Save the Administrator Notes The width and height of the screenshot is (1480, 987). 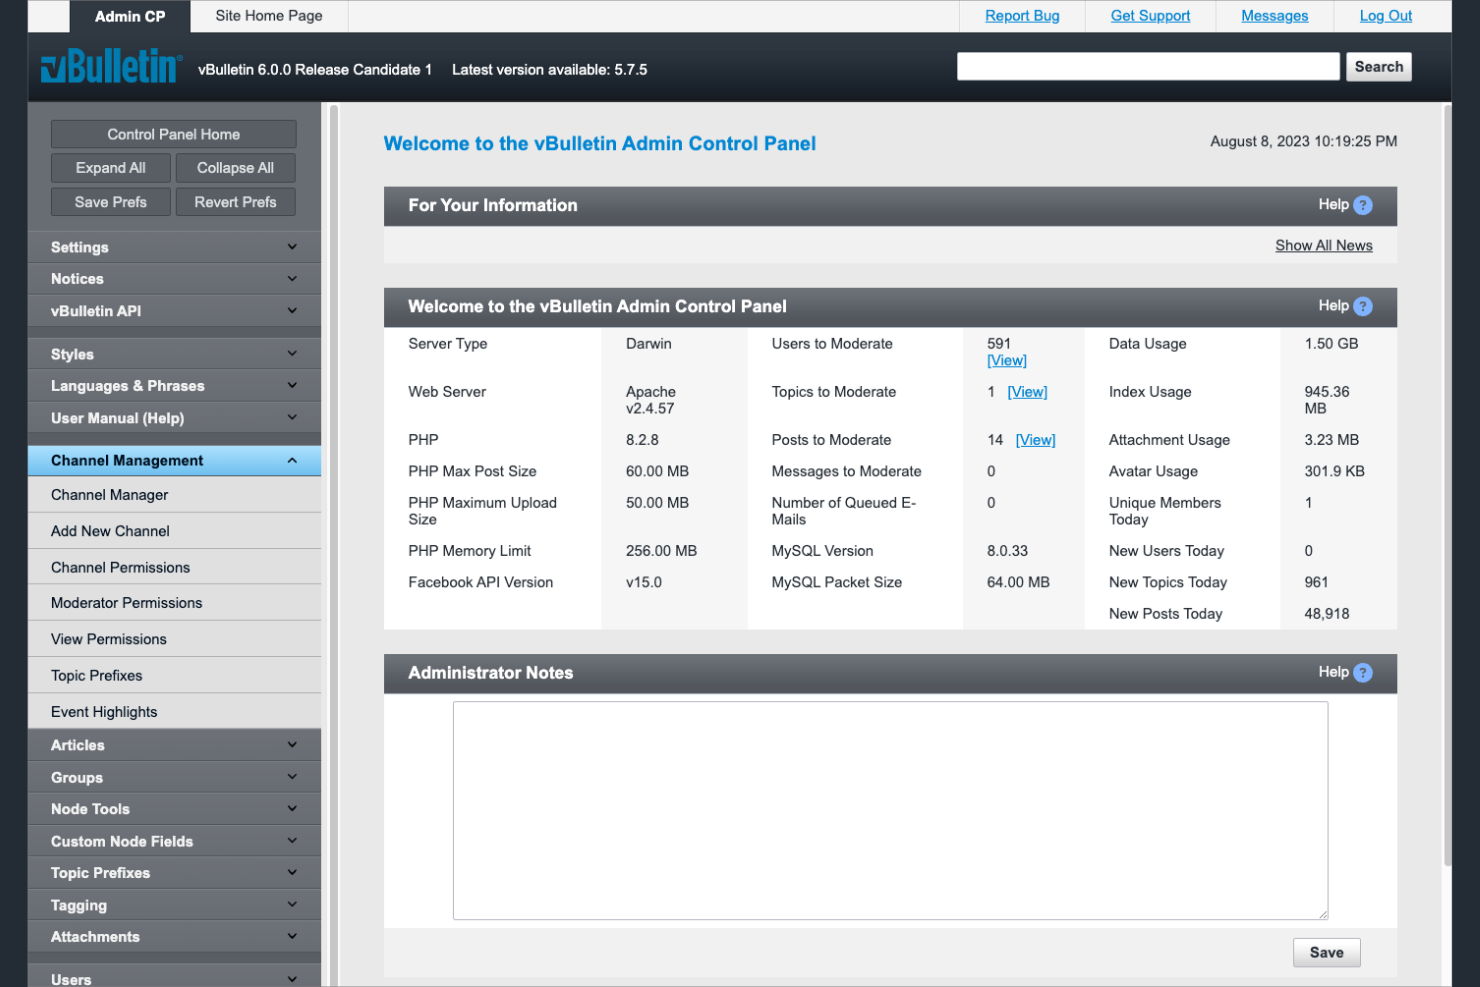click(1326, 951)
